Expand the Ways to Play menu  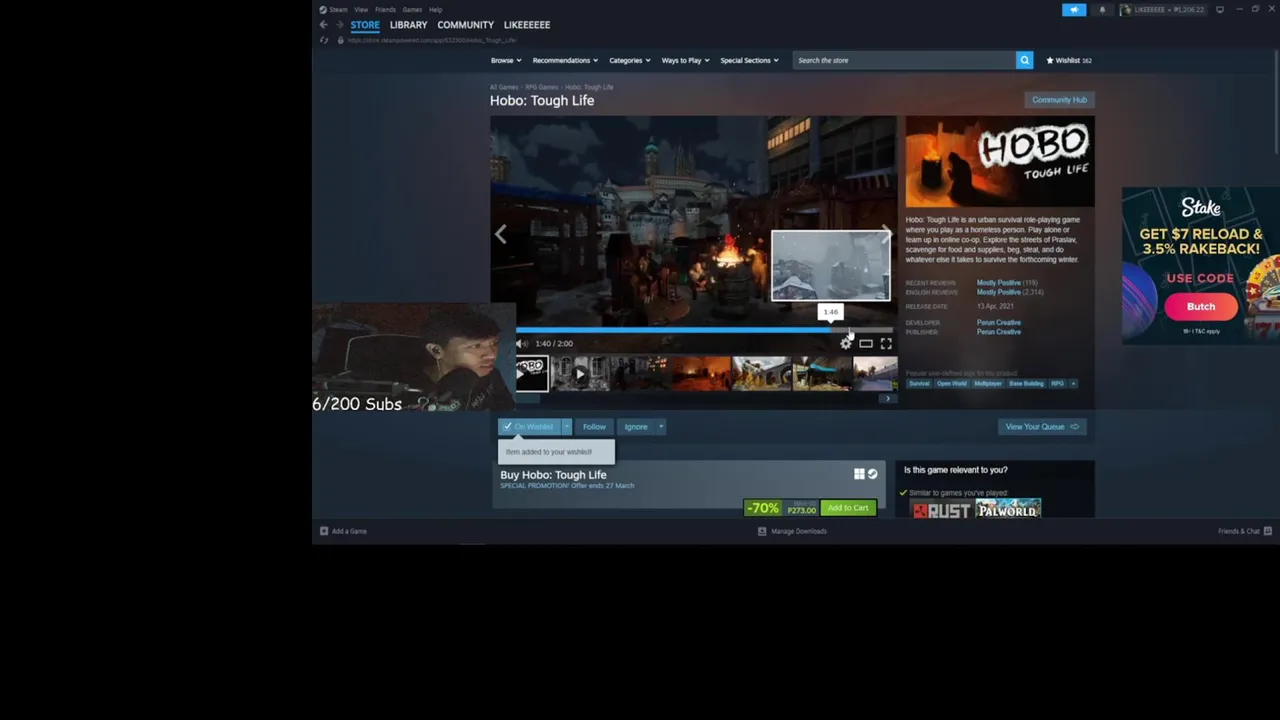tap(685, 60)
